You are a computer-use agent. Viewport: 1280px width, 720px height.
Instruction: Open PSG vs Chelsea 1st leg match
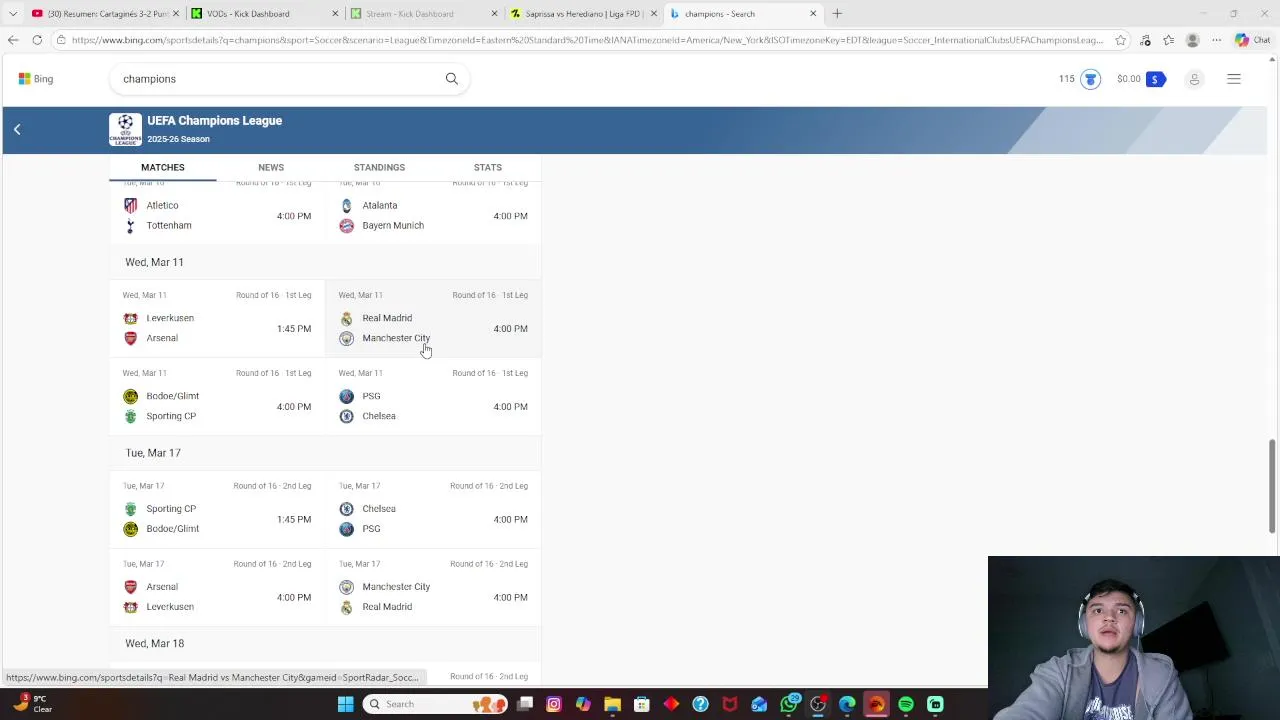click(433, 396)
